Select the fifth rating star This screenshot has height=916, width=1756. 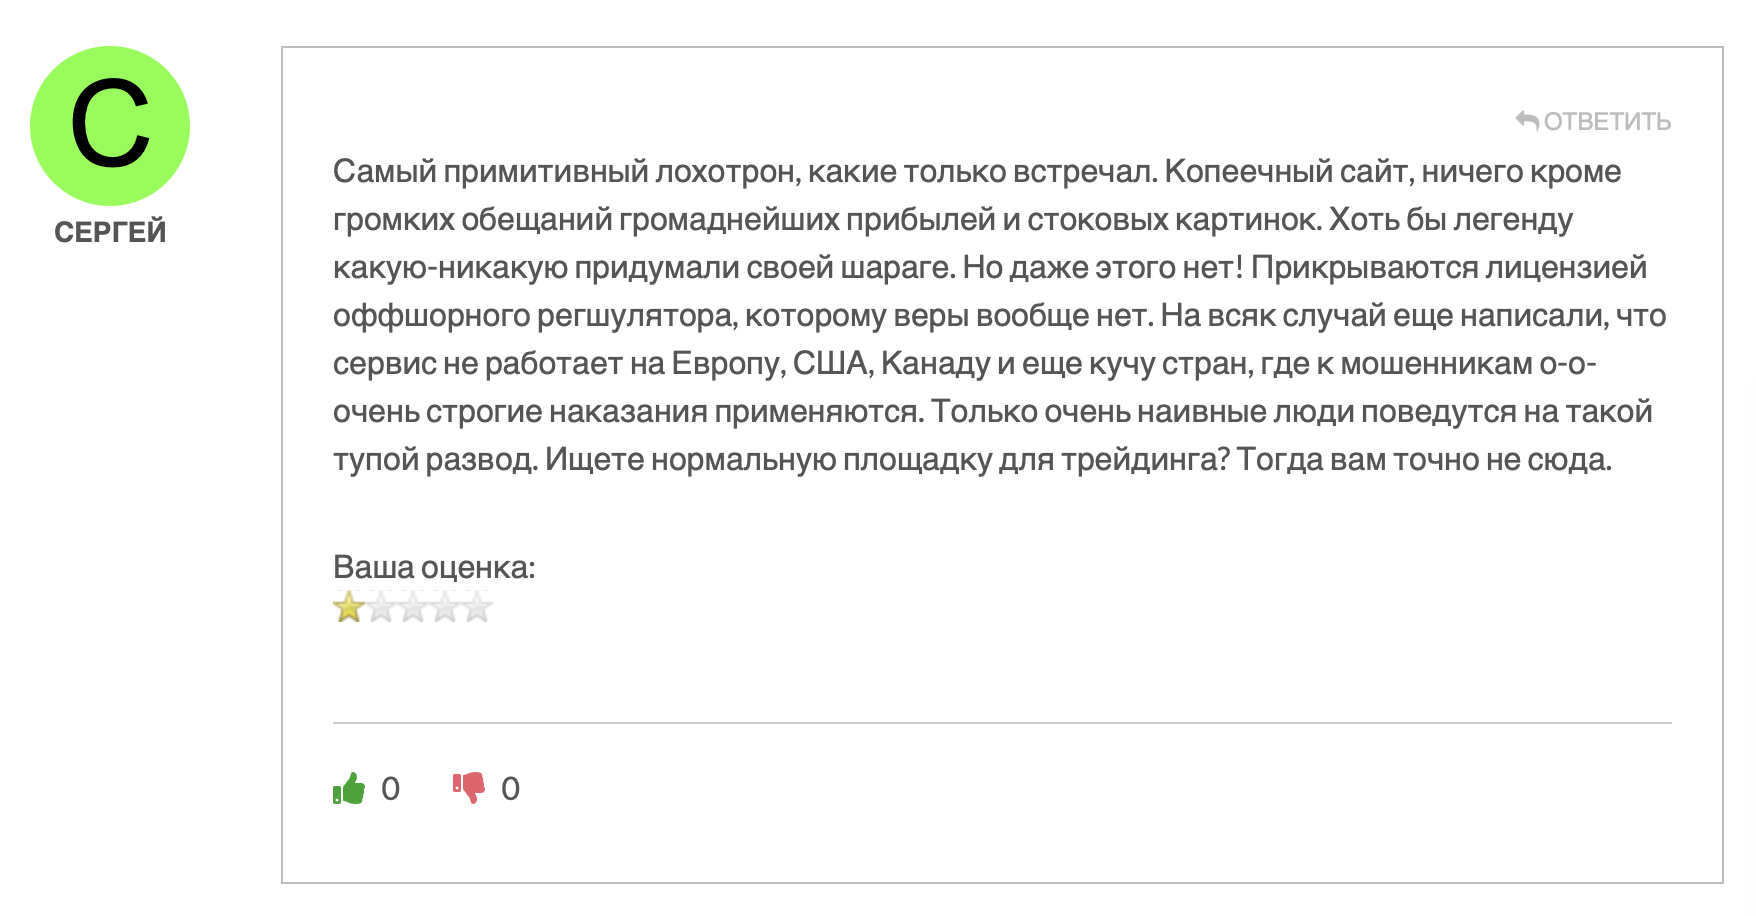coord(477,607)
